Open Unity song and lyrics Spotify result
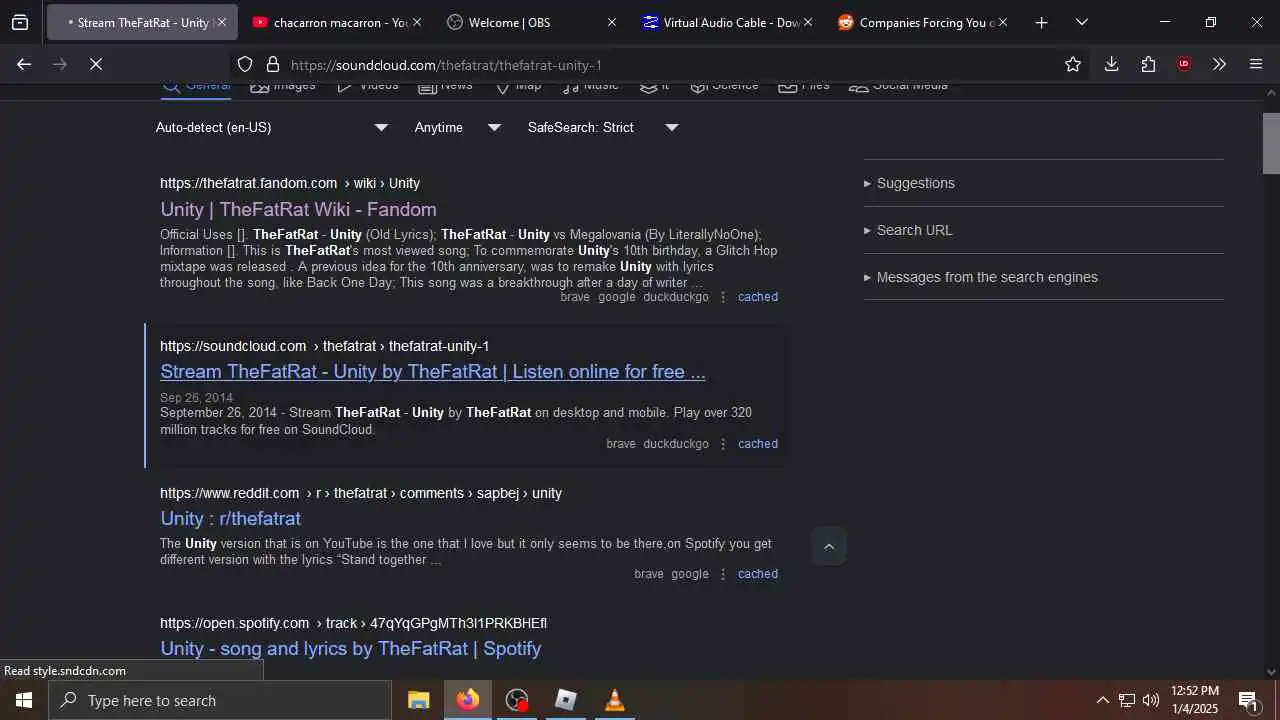This screenshot has width=1280, height=720. [x=350, y=648]
